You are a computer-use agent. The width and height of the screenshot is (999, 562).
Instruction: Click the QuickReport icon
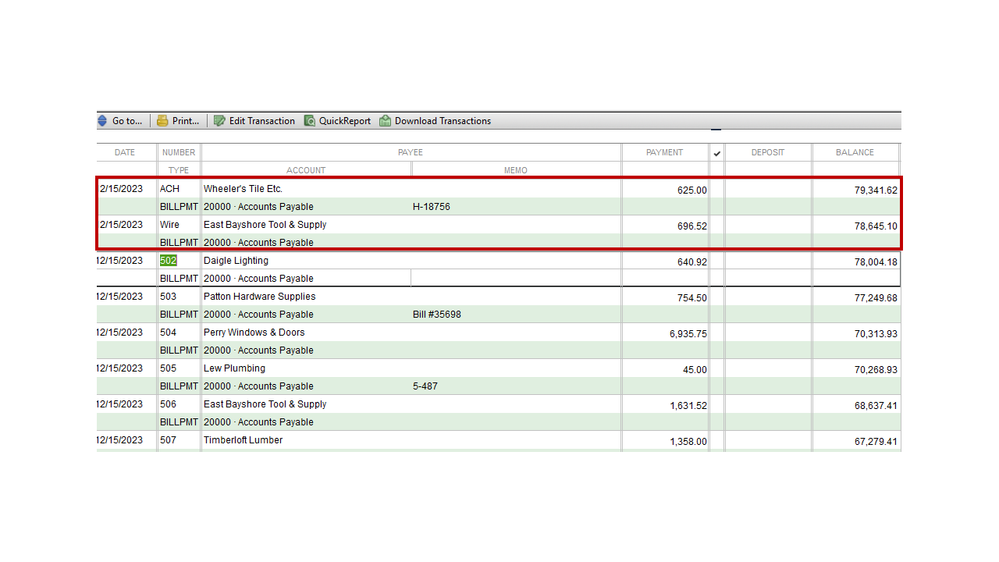click(309, 121)
